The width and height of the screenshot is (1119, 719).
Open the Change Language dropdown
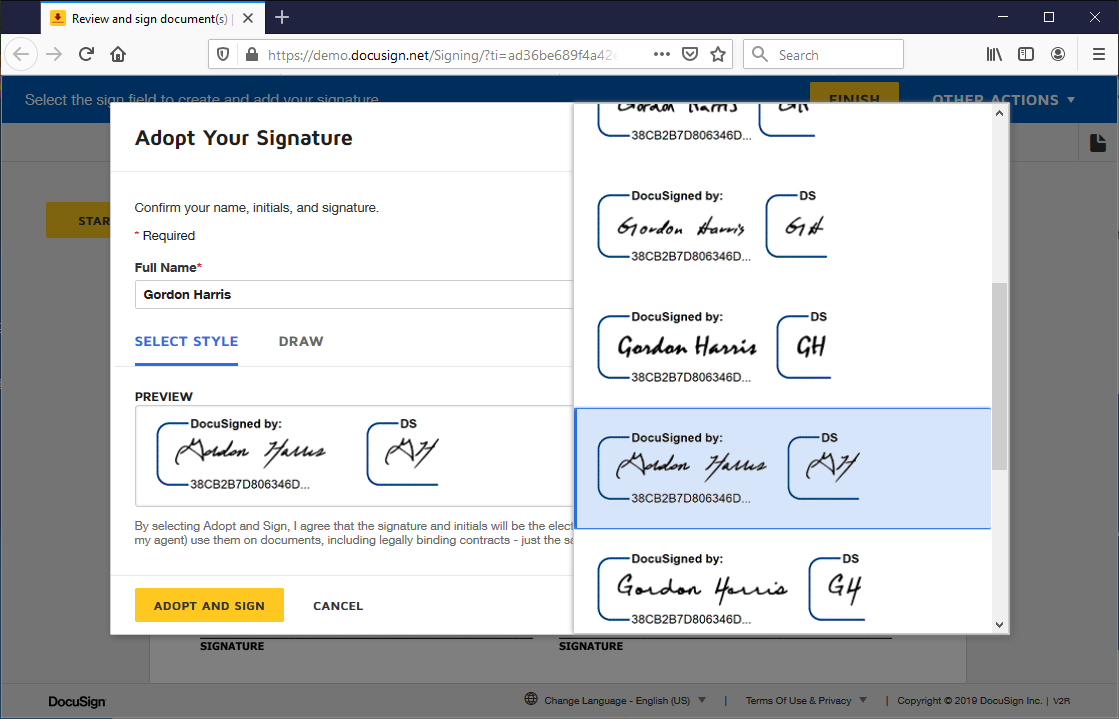click(625, 700)
